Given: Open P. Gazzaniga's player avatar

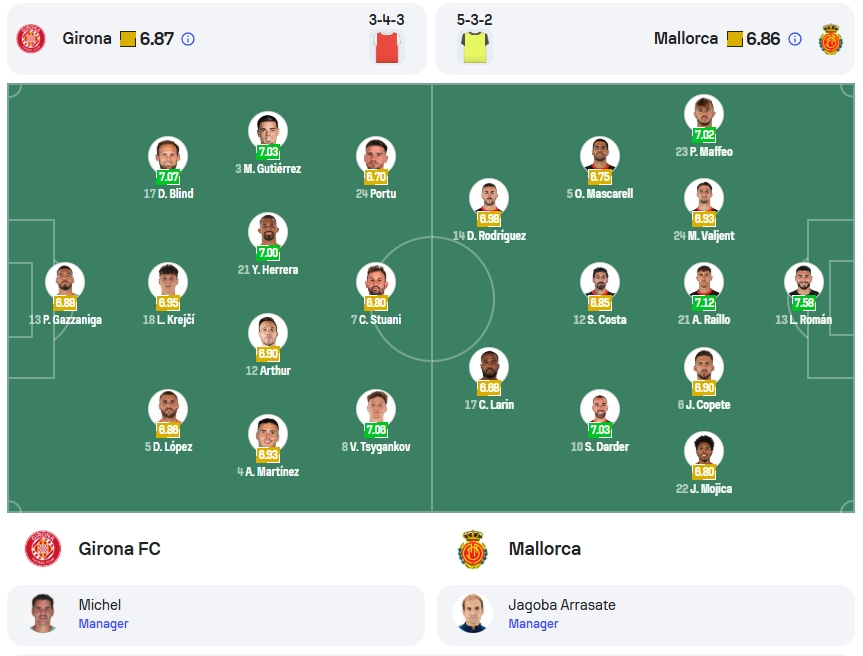Looking at the screenshot, I should (65, 282).
